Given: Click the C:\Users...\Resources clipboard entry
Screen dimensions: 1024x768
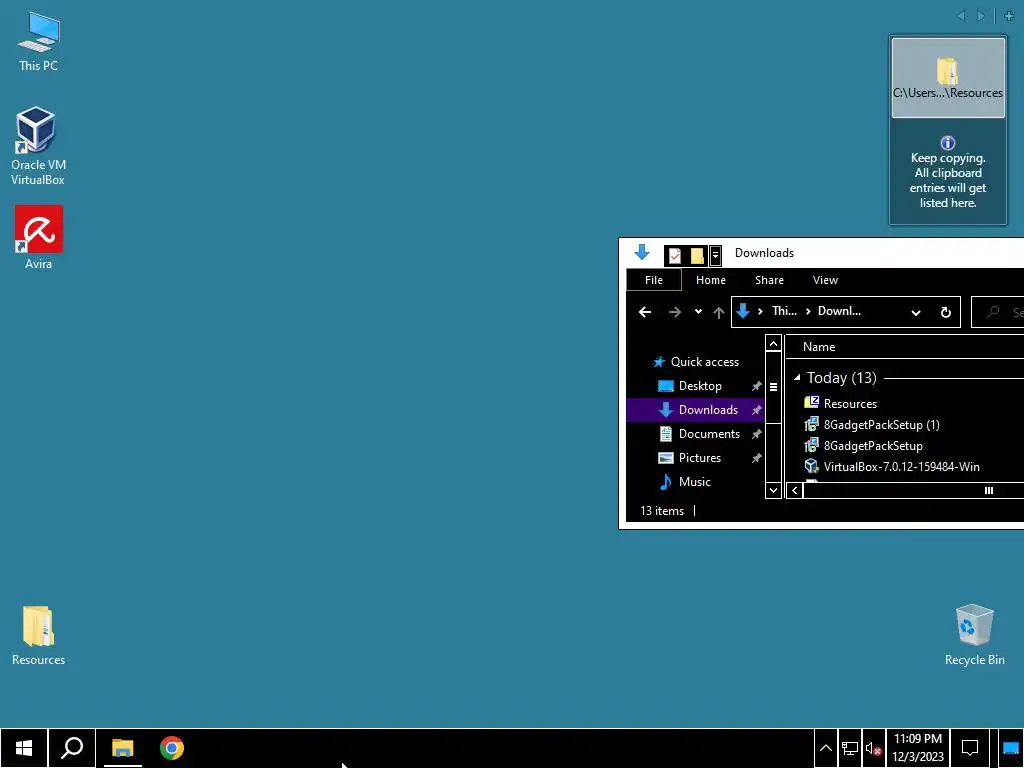Looking at the screenshot, I should [948, 78].
